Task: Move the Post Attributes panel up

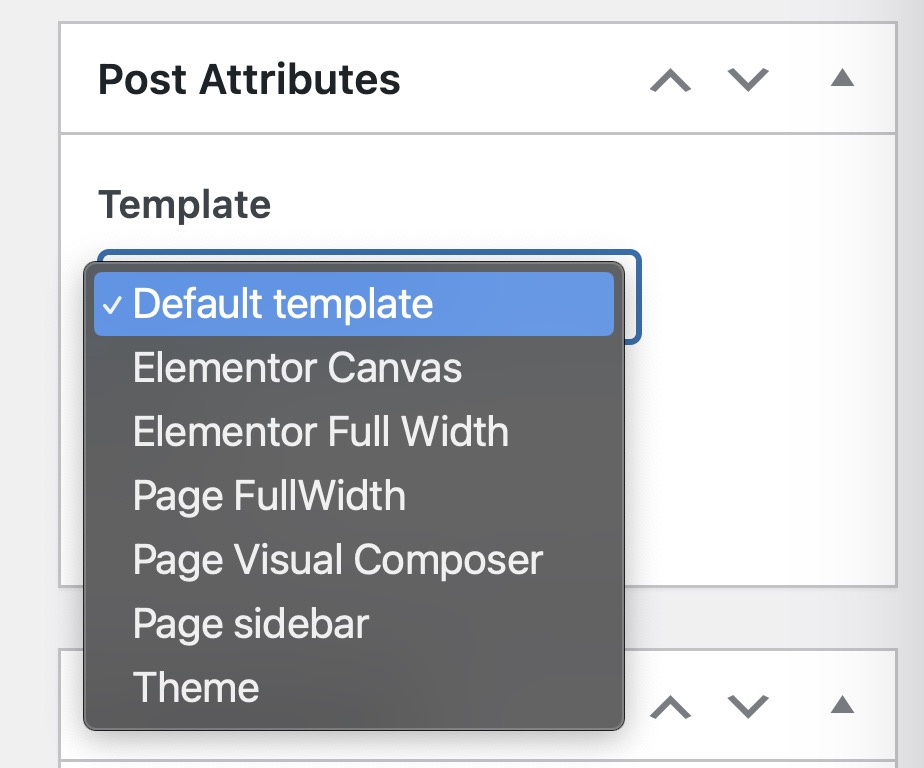Action: pos(670,80)
